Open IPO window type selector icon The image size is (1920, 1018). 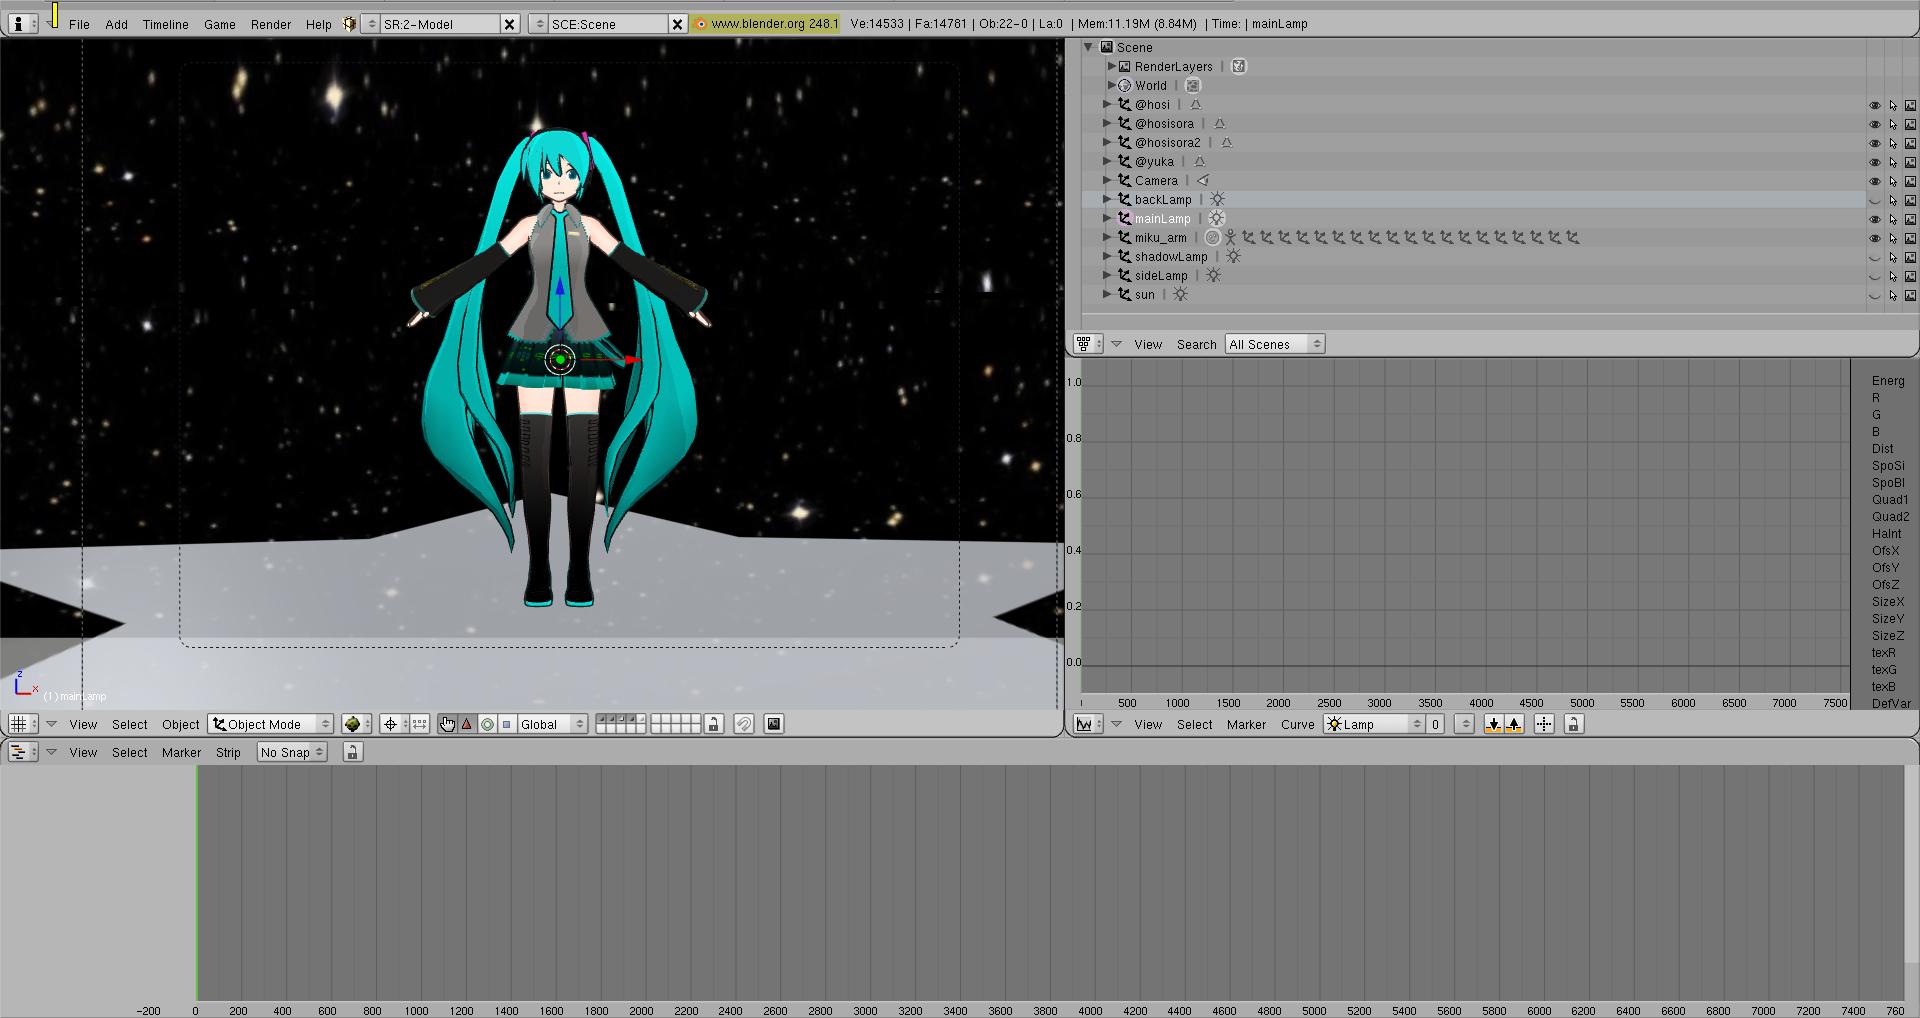point(1087,724)
